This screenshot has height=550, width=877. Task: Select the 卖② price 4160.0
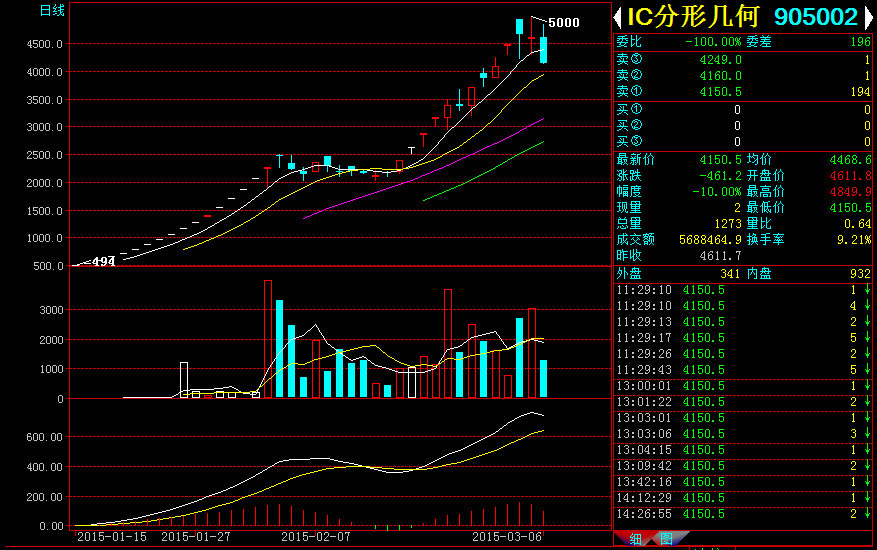coord(720,76)
